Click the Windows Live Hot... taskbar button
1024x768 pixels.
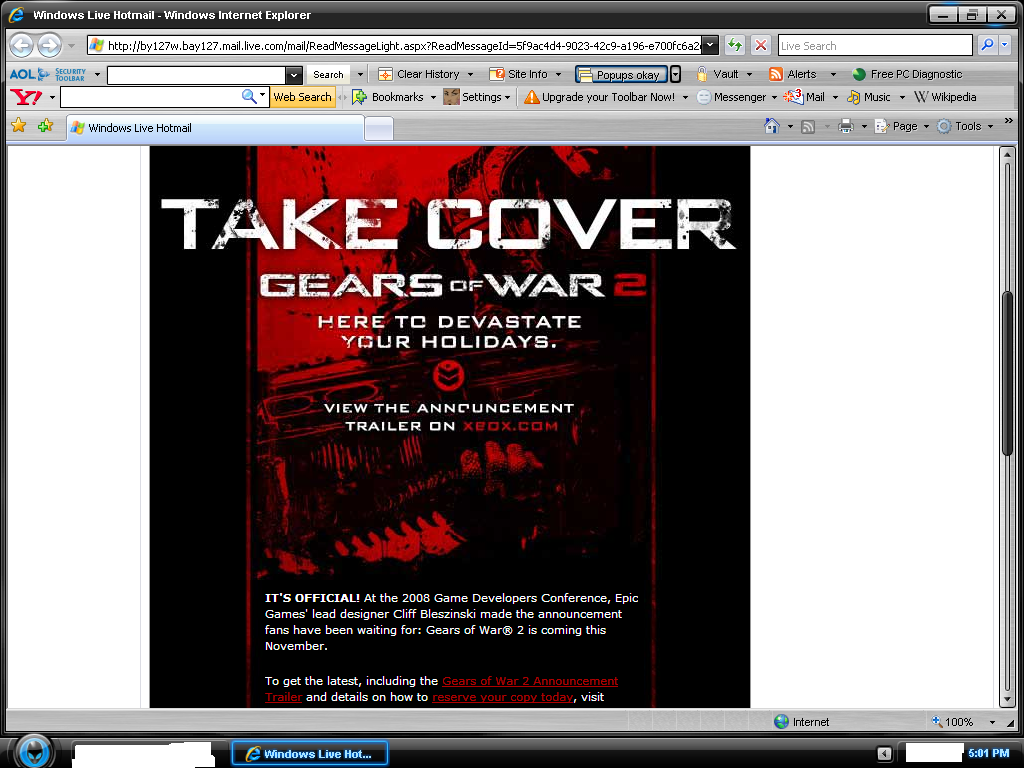pyautogui.click(x=310, y=754)
